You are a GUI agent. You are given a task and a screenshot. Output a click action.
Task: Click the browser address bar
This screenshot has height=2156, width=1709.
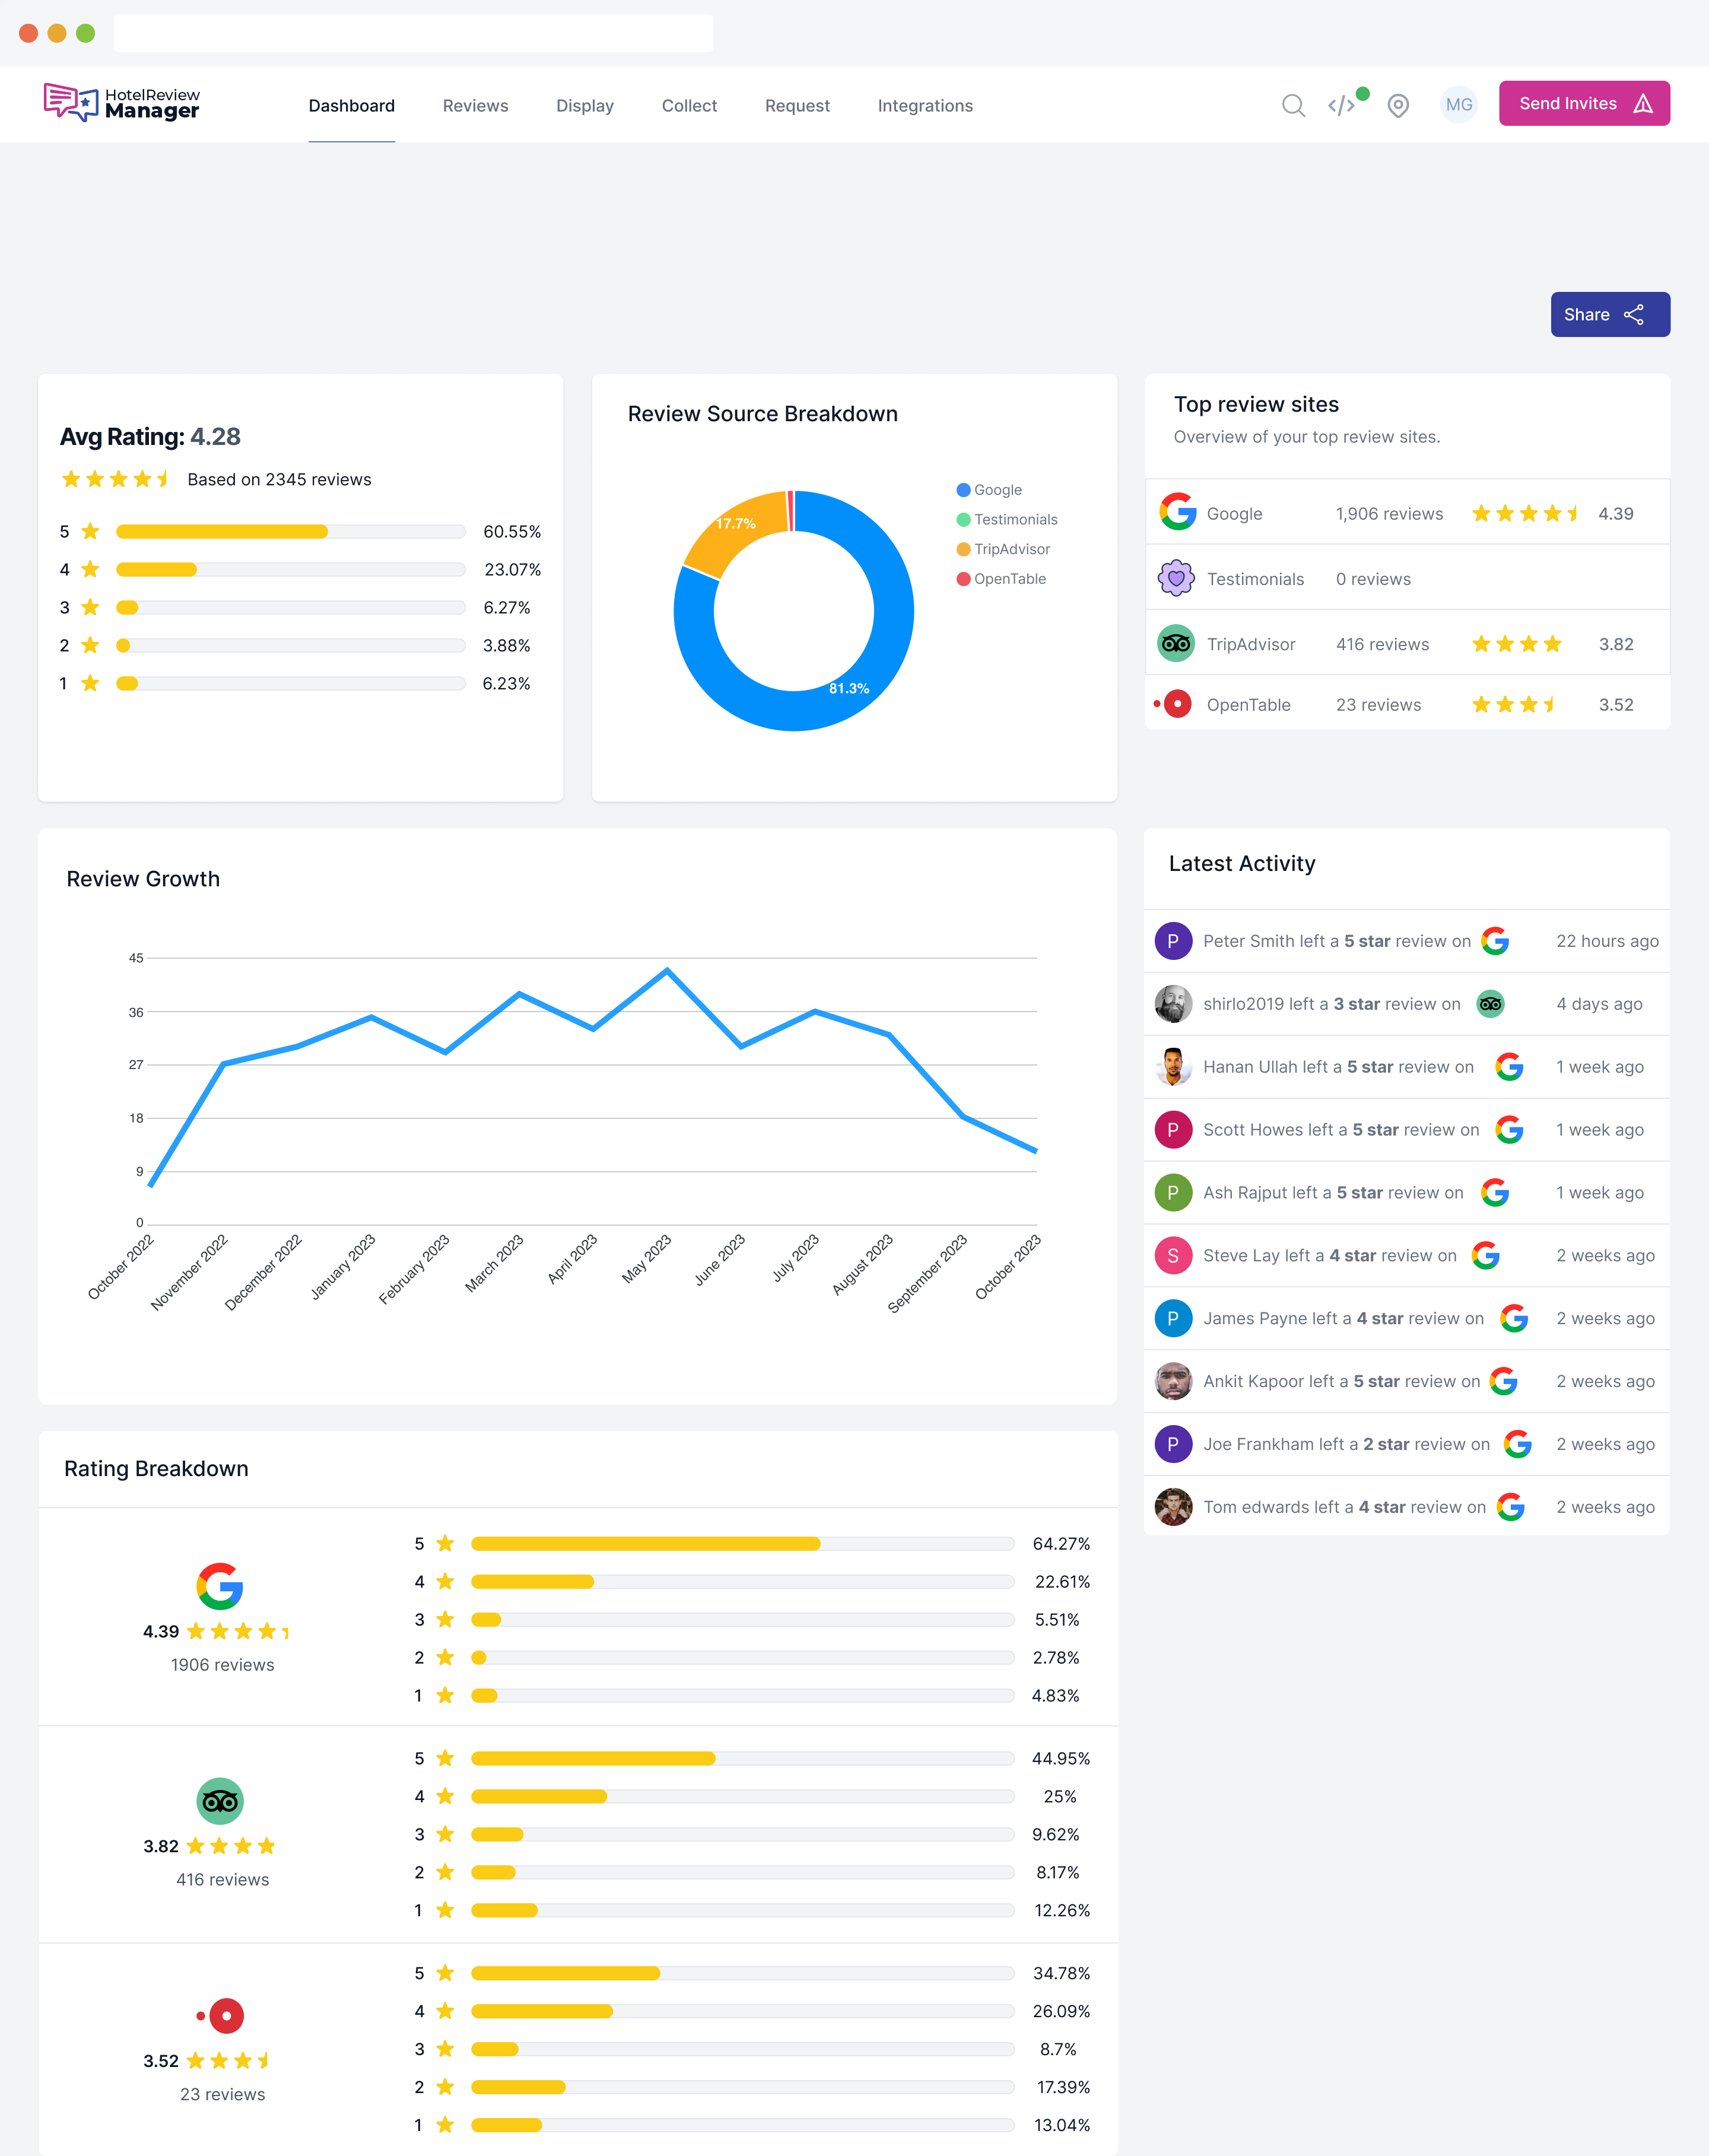click(413, 33)
